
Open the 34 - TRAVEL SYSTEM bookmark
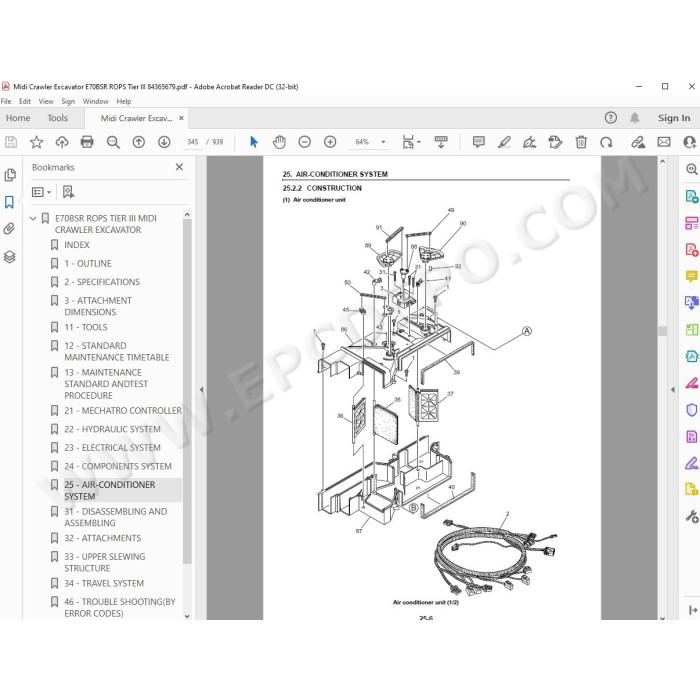pos(104,583)
